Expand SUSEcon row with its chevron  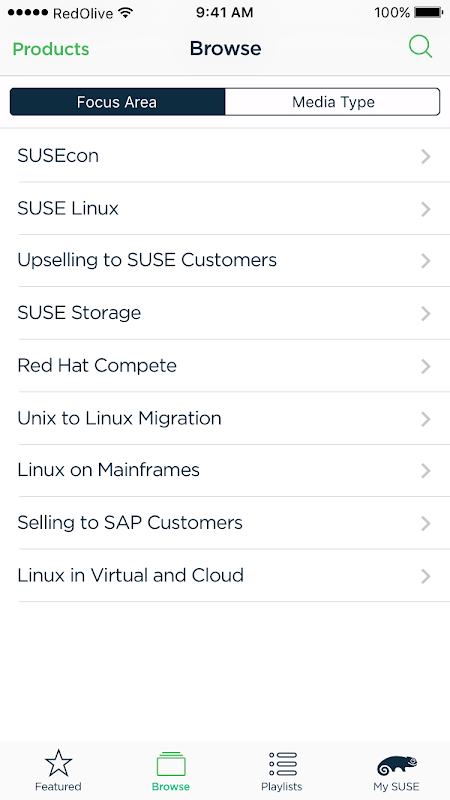pyautogui.click(x=426, y=157)
